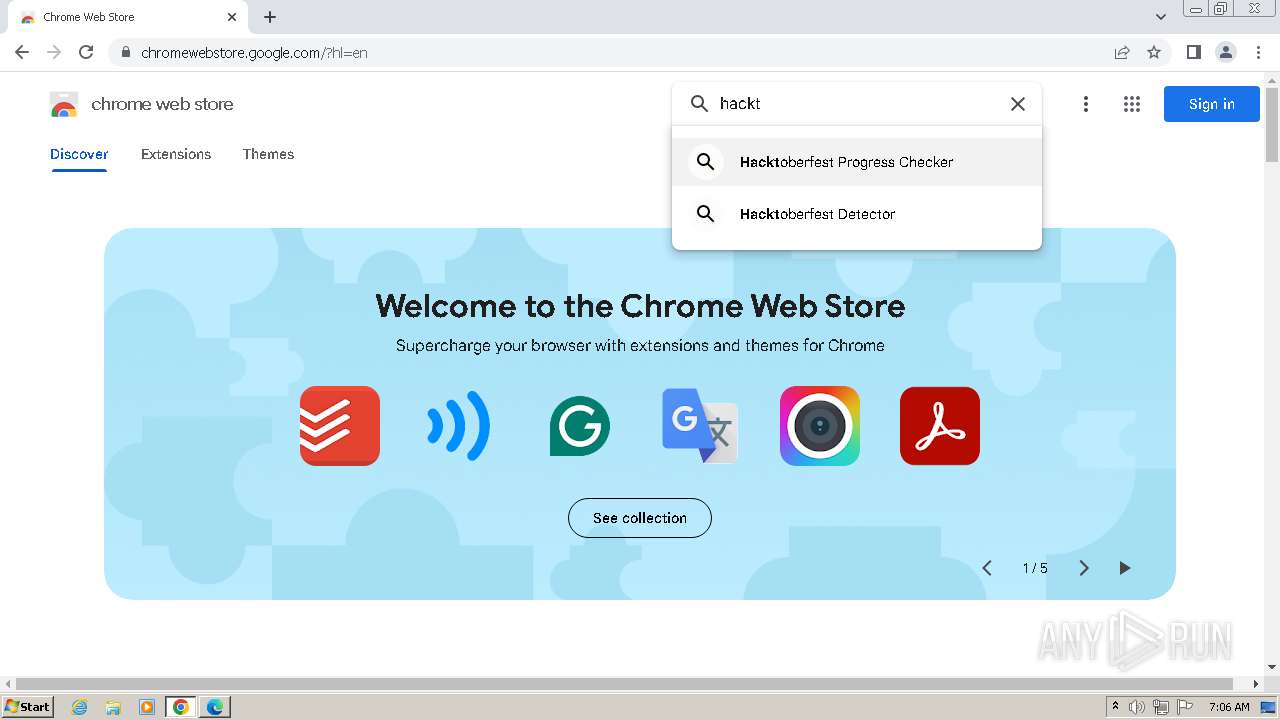The image size is (1280, 720).
Task: Go to previous carousel slide
Action: tap(987, 568)
